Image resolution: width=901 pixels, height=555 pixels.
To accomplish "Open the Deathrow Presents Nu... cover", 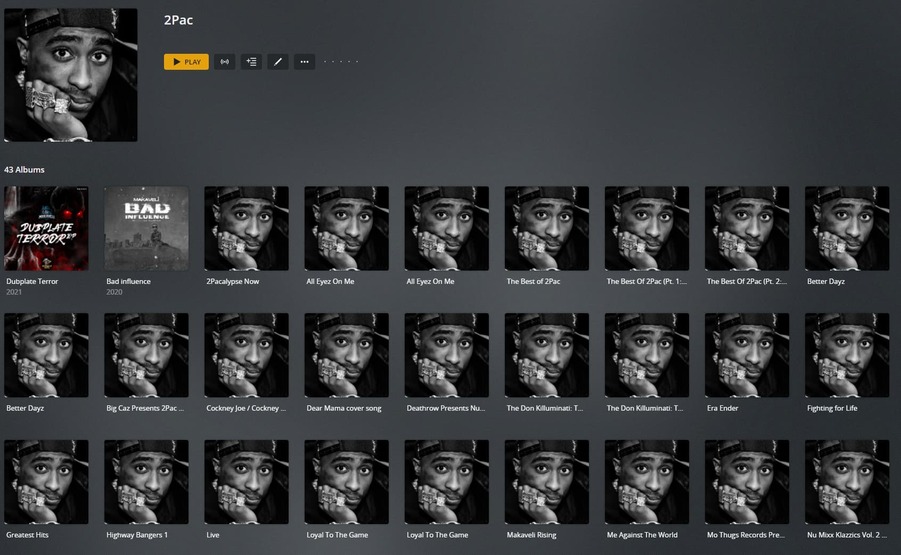I will click(446, 355).
